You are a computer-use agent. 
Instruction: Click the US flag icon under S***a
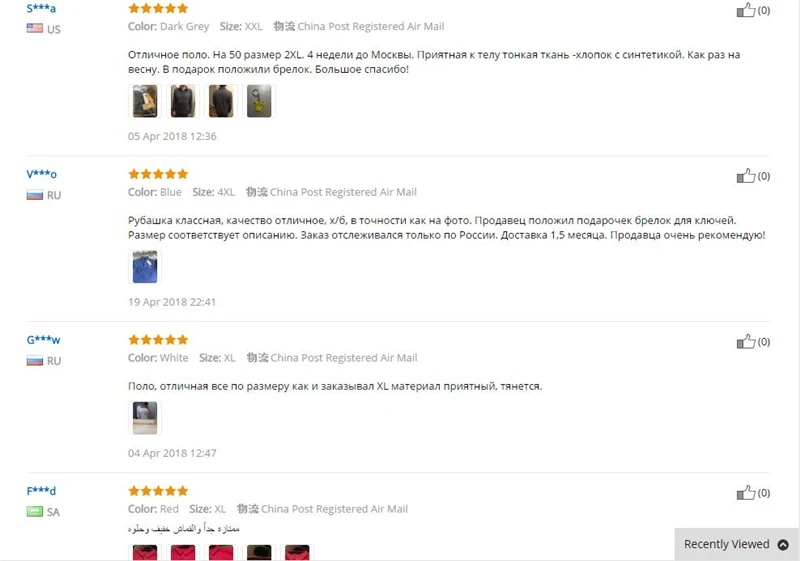pyautogui.click(x=35, y=29)
